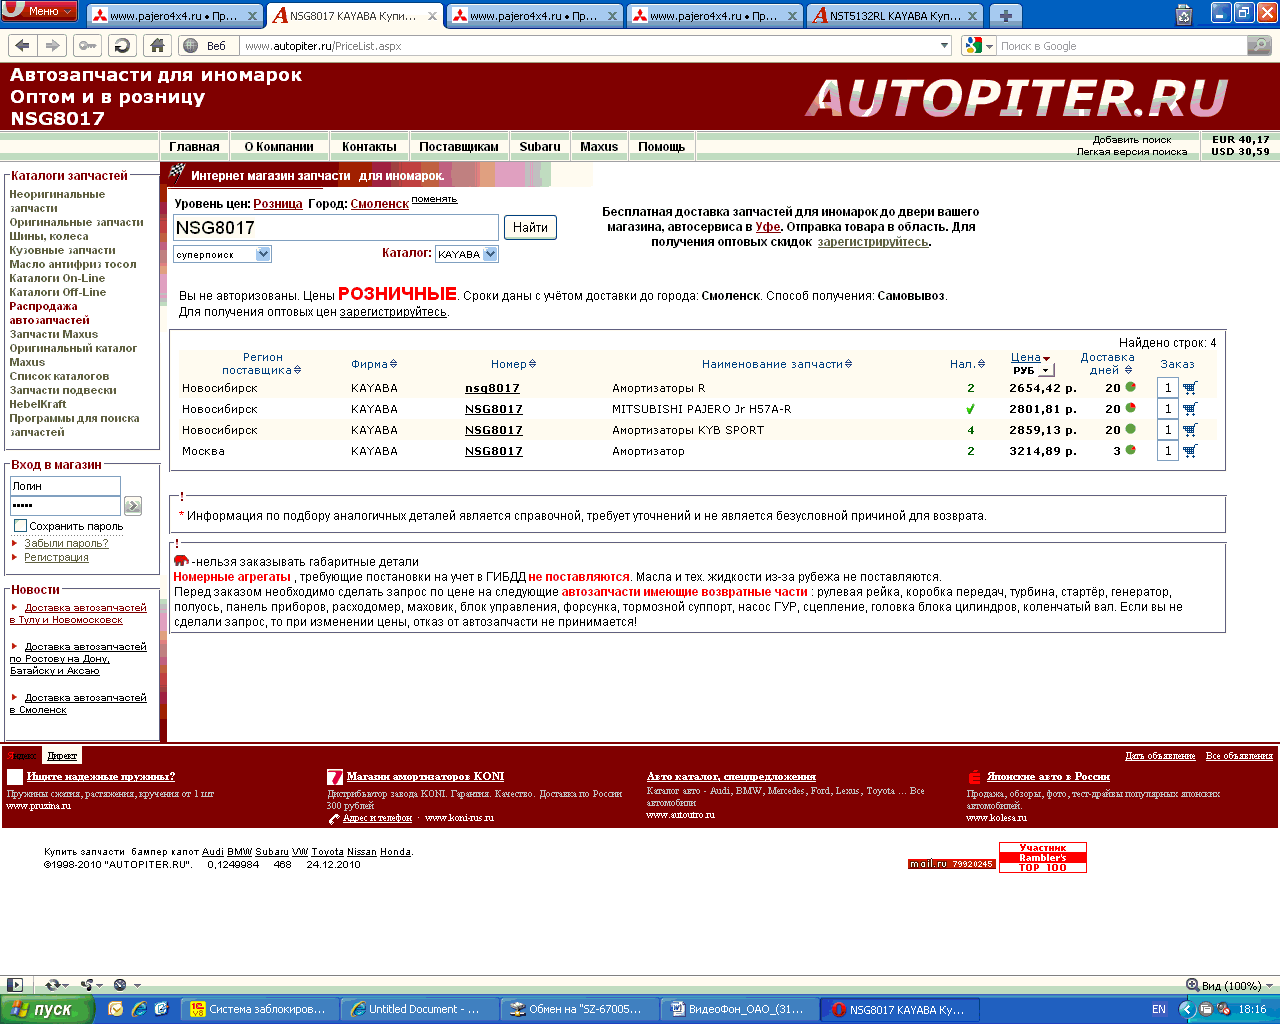Reload the page with the refresh icon
The height and width of the screenshot is (1024, 1280).
(122, 45)
